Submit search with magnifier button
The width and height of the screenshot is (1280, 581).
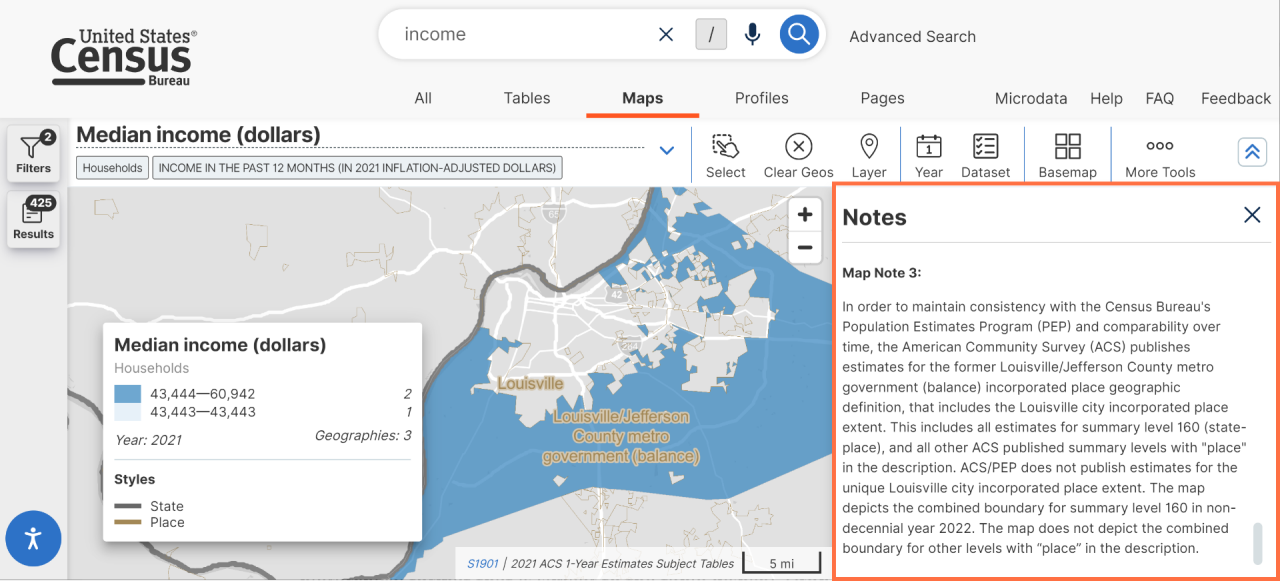point(799,34)
